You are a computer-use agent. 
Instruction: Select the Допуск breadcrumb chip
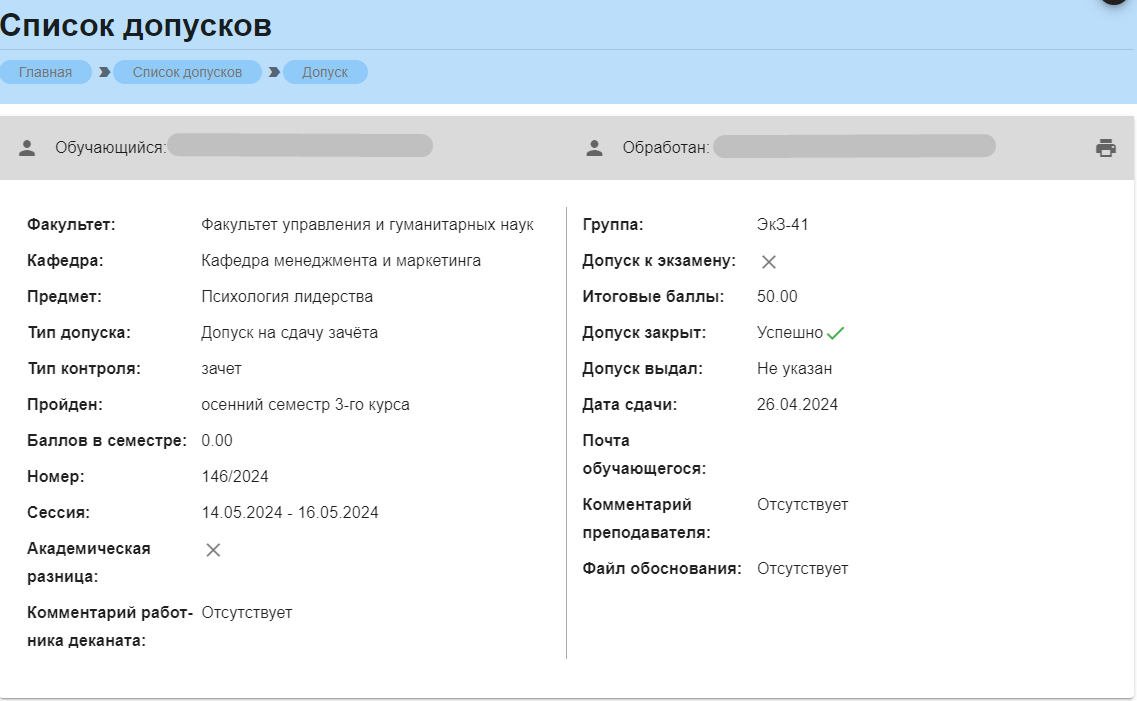click(325, 72)
